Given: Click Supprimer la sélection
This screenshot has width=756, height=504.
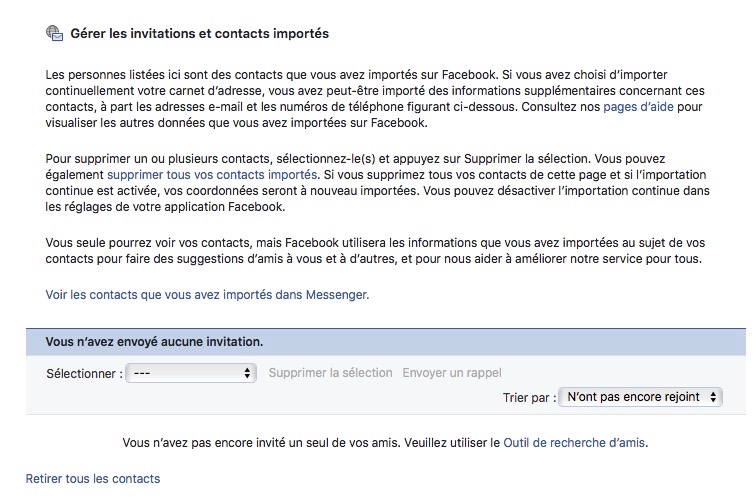Looking at the screenshot, I should pyautogui.click(x=330, y=373).
